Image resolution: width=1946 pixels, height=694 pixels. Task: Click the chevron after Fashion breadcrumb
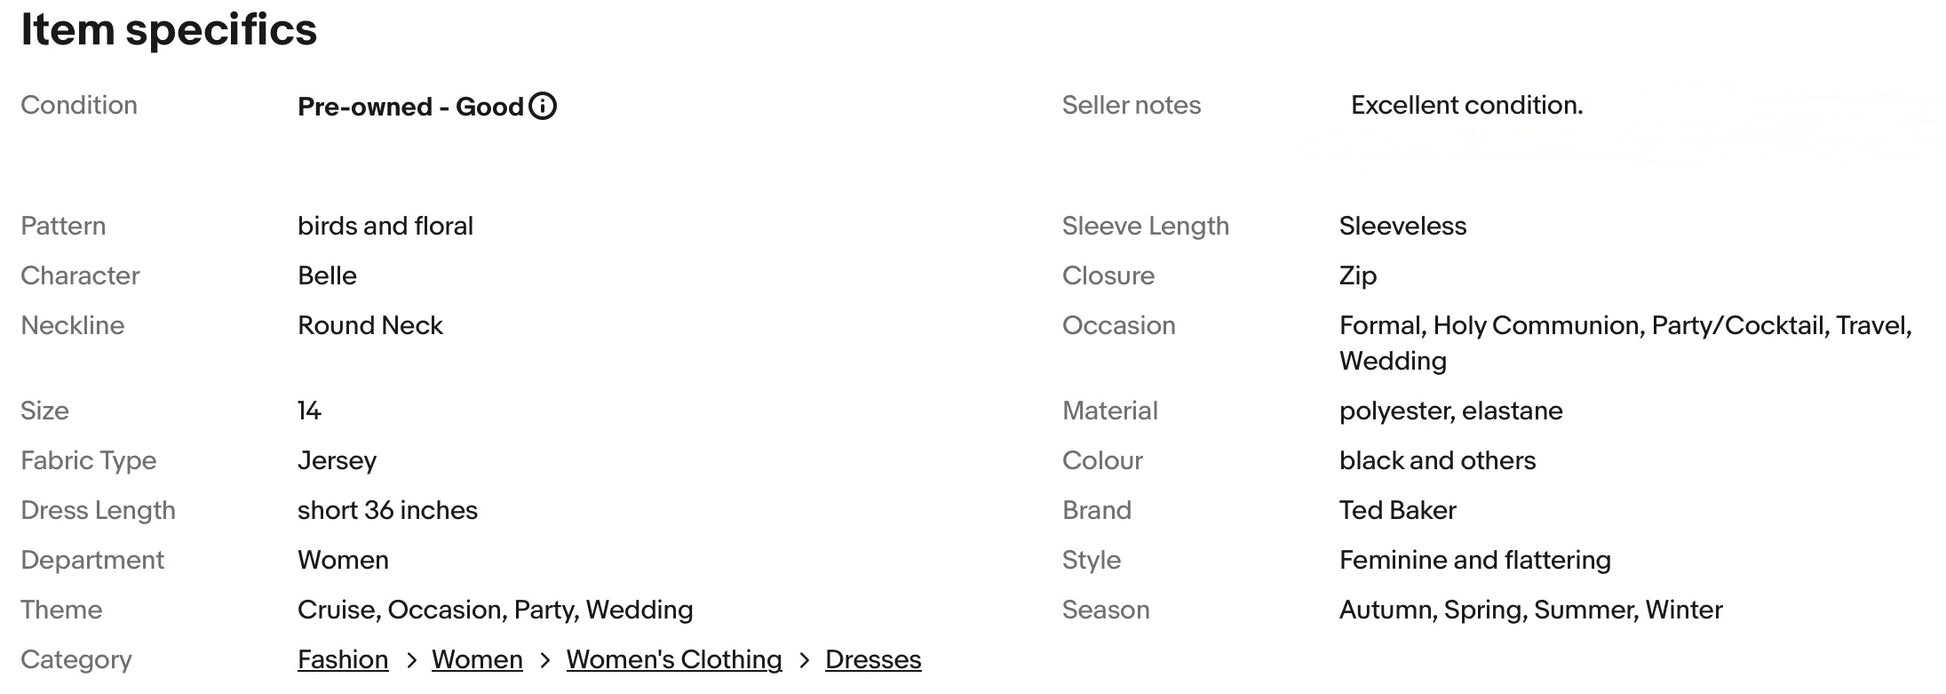[x=411, y=661]
